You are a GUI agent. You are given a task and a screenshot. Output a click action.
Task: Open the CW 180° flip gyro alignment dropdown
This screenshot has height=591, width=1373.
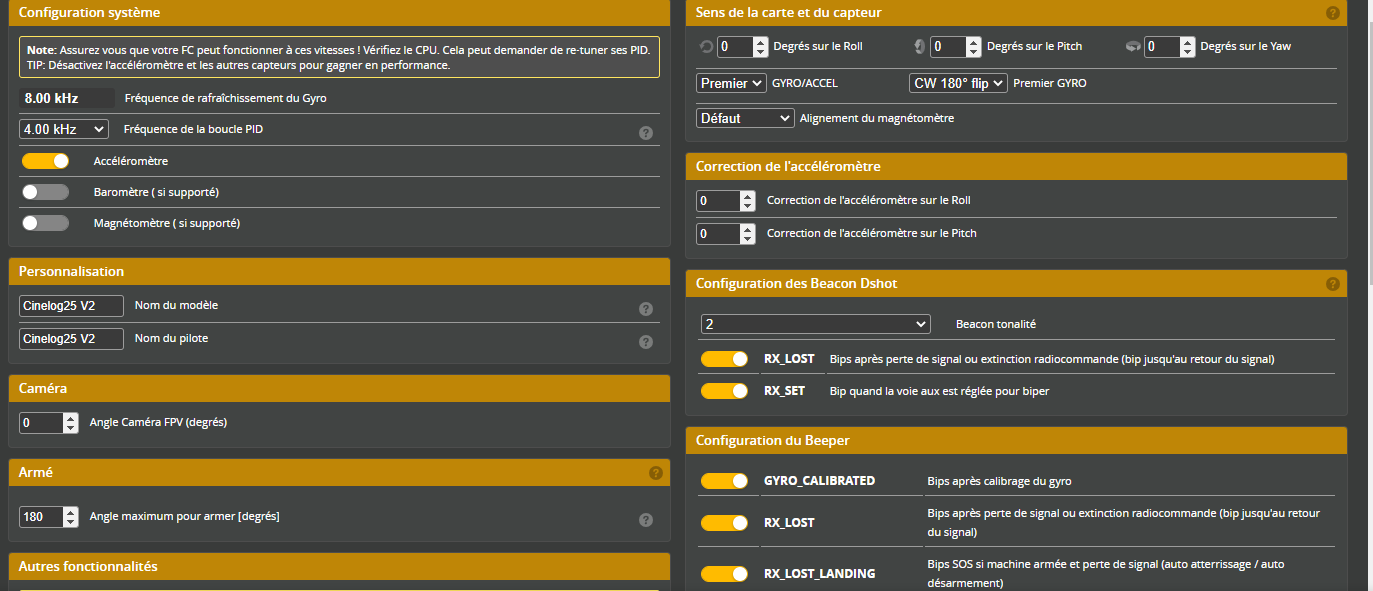[957, 83]
